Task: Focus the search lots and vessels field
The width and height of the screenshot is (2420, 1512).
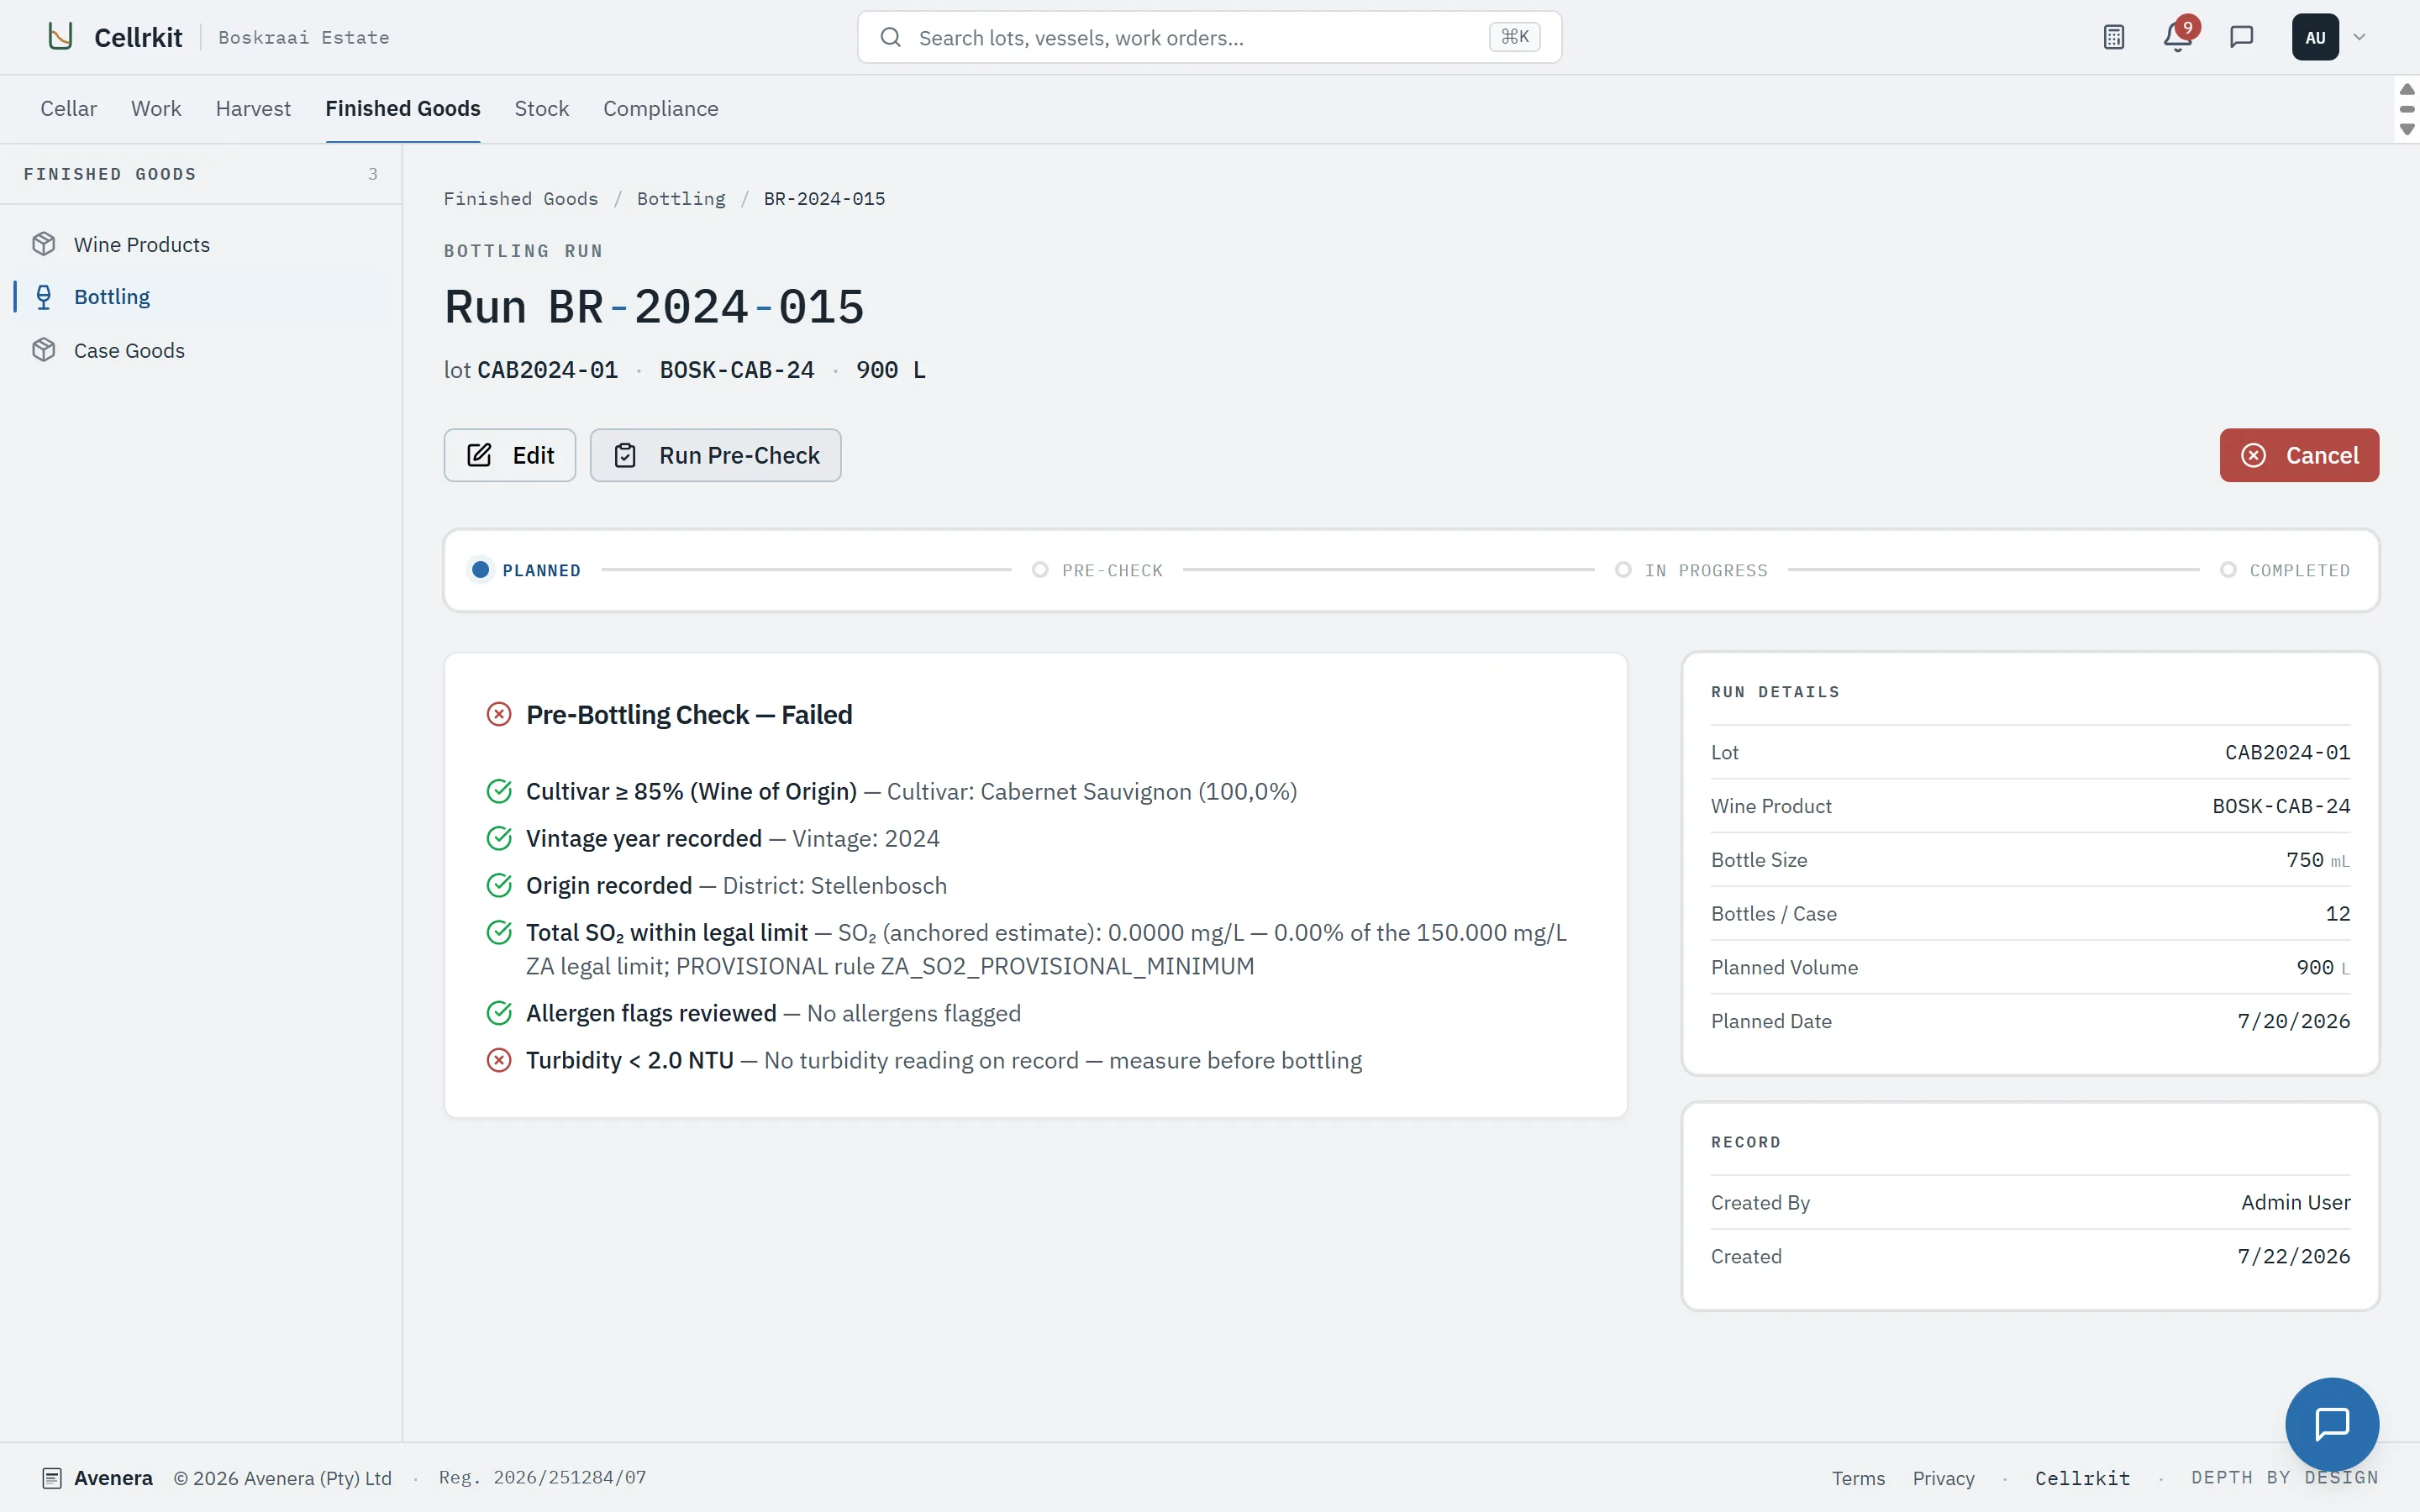Action: tap(1209, 37)
